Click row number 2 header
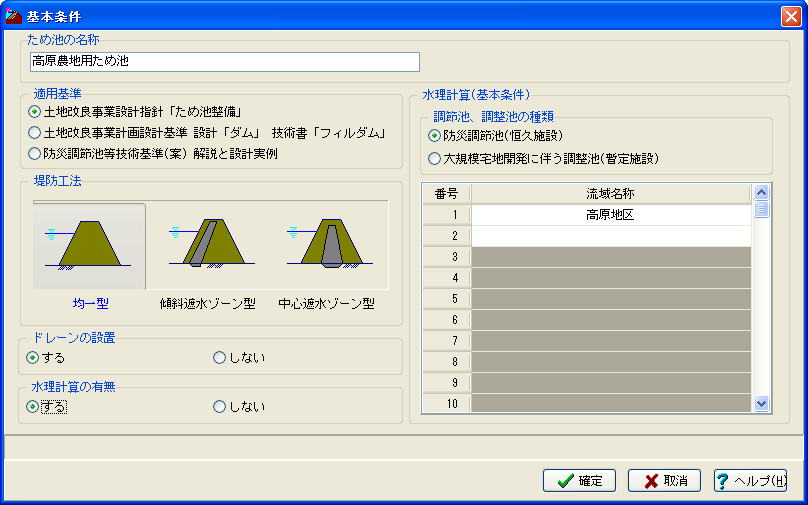The width and height of the screenshot is (808, 505). (x=446, y=236)
